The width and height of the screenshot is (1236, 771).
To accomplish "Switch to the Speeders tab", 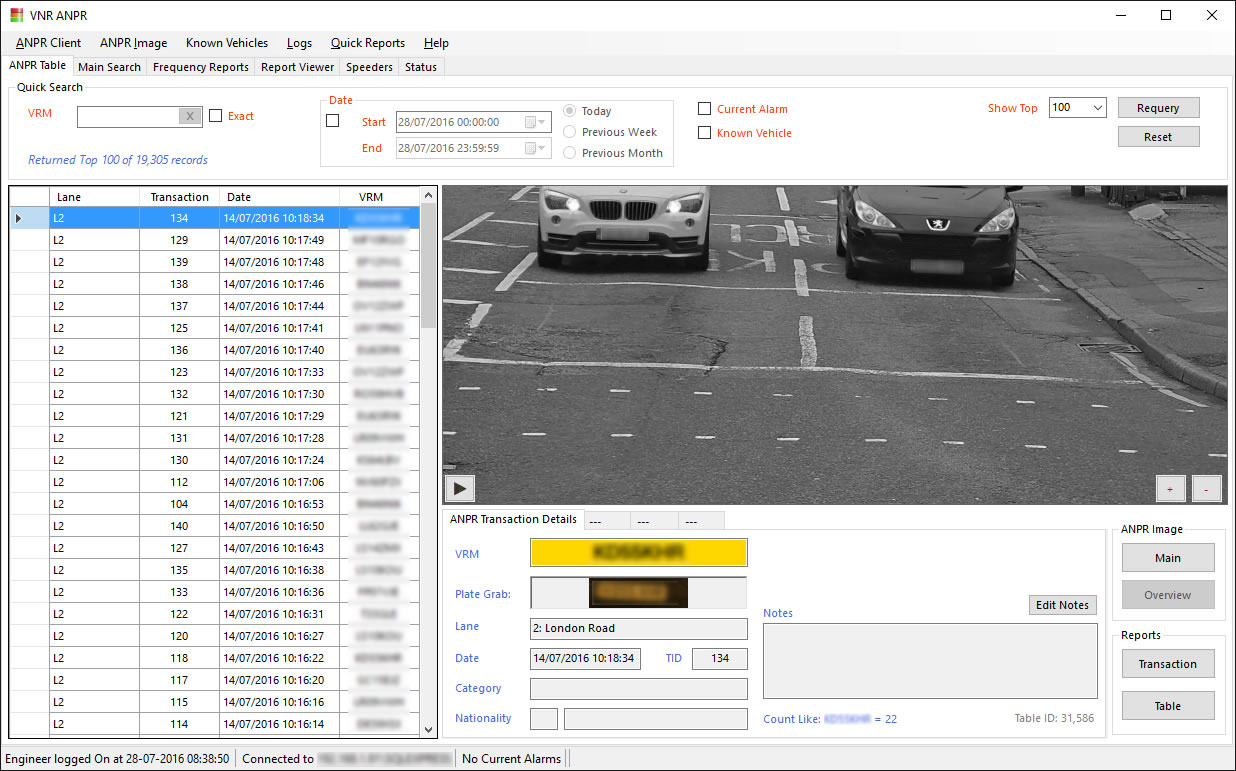I will point(369,67).
